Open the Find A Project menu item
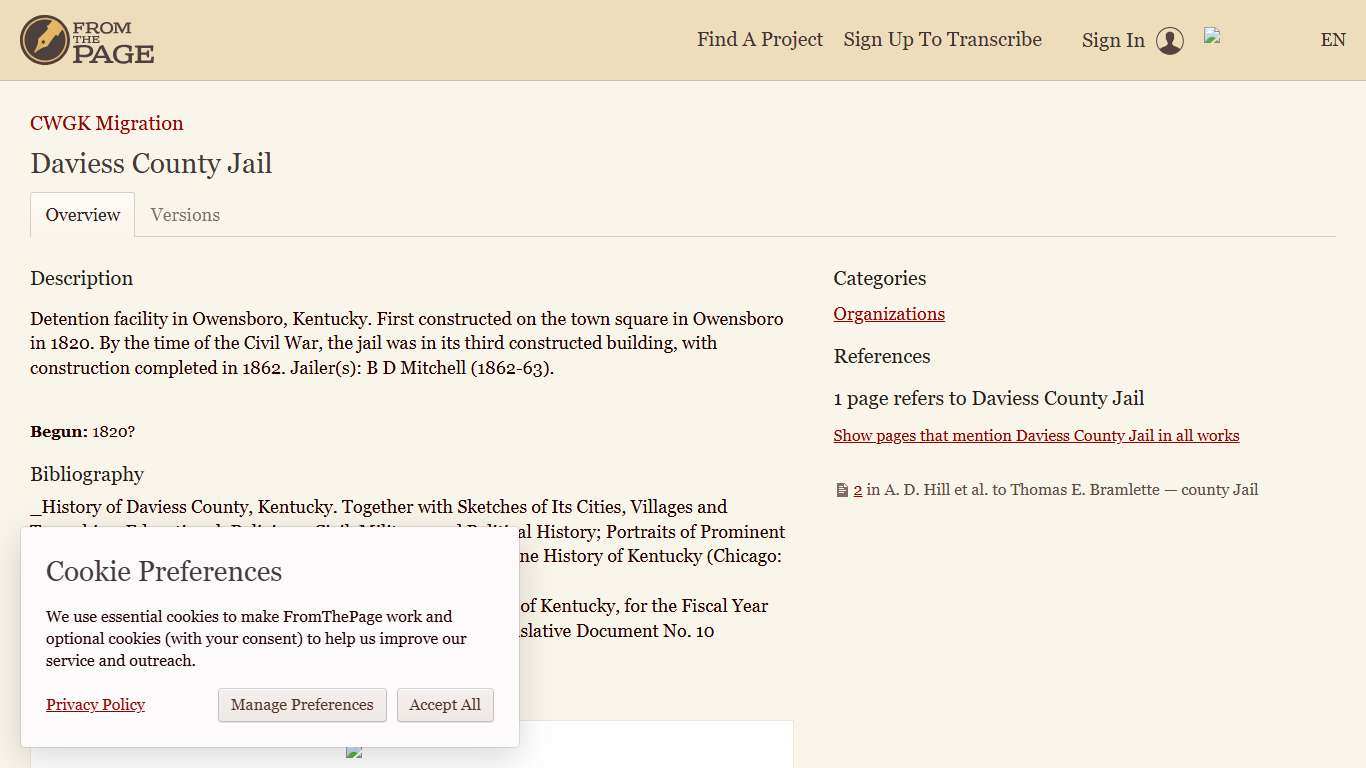The height and width of the screenshot is (768, 1366). click(760, 40)
